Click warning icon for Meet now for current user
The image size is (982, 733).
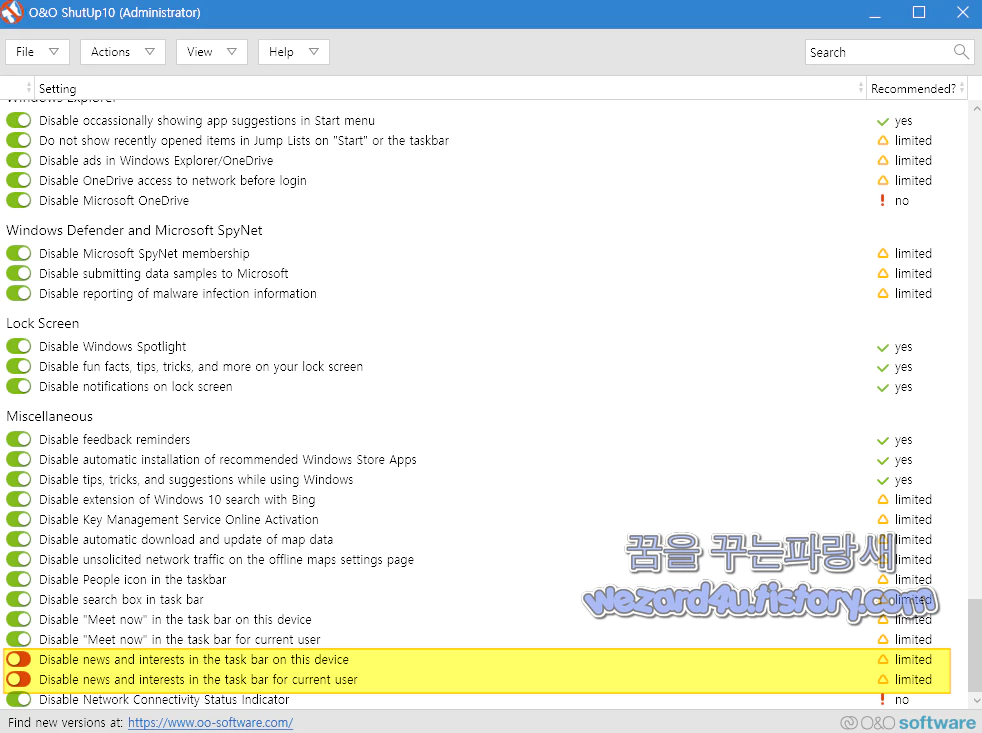(x=883, y=639)
